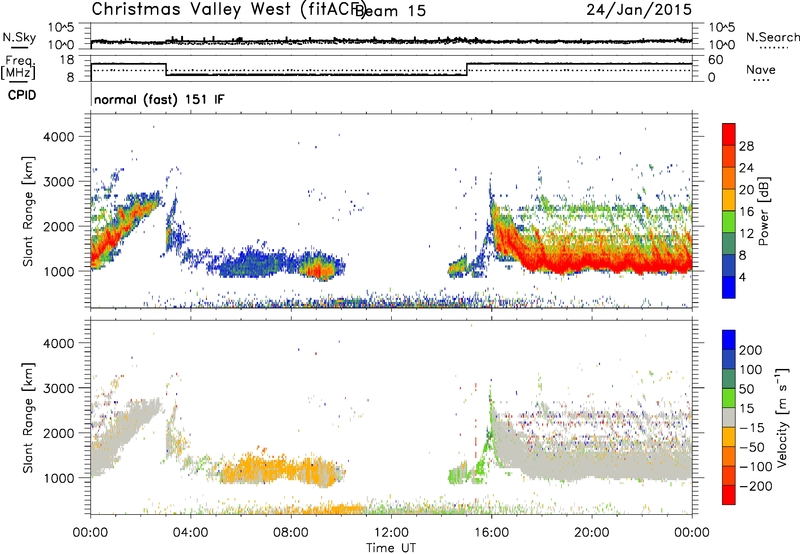Click the frequency trace drop near 03:00
Screen dimensions: 800x554
(166, 69)
